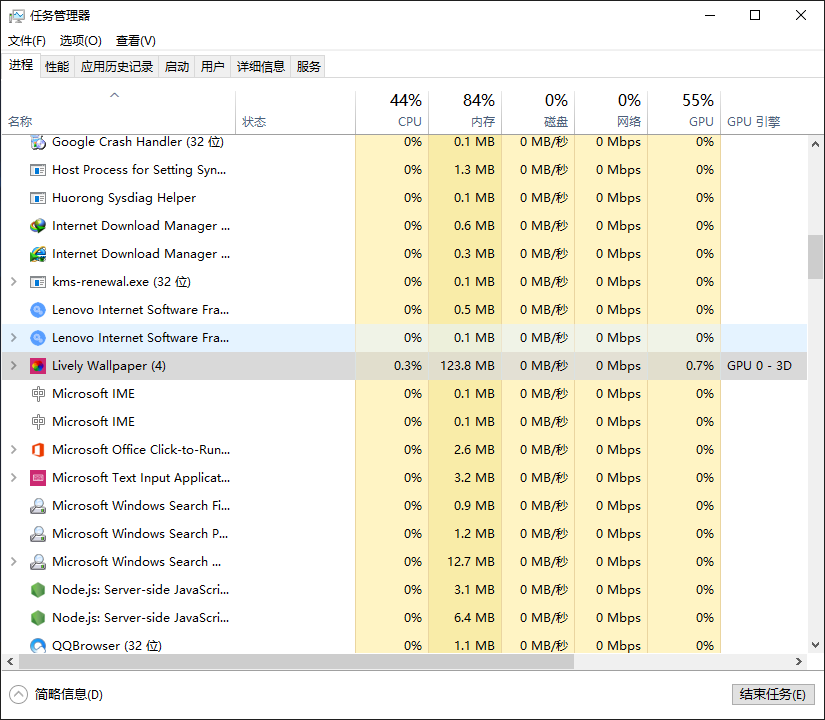Click the 12.7 MB memory value
The height and width of the screenshot is (720, 825).
click(471, 562)
